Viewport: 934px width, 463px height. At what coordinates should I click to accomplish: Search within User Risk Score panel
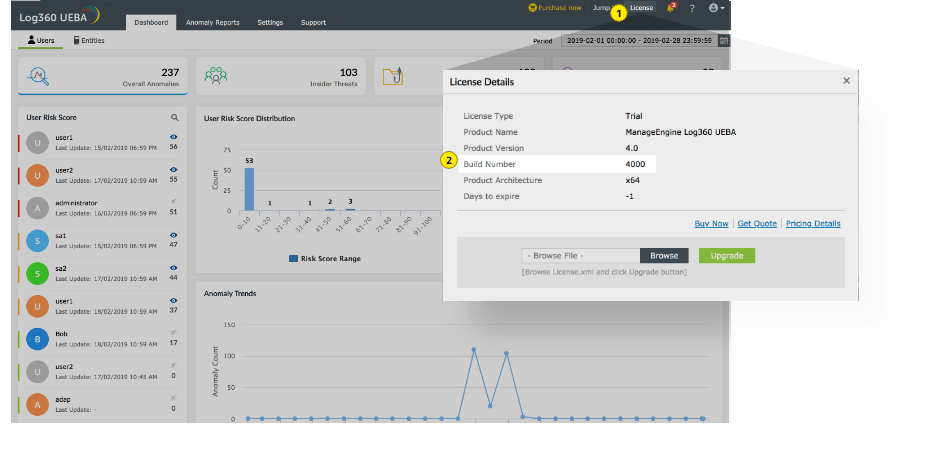pyautogui.click(x=175, y=117)
